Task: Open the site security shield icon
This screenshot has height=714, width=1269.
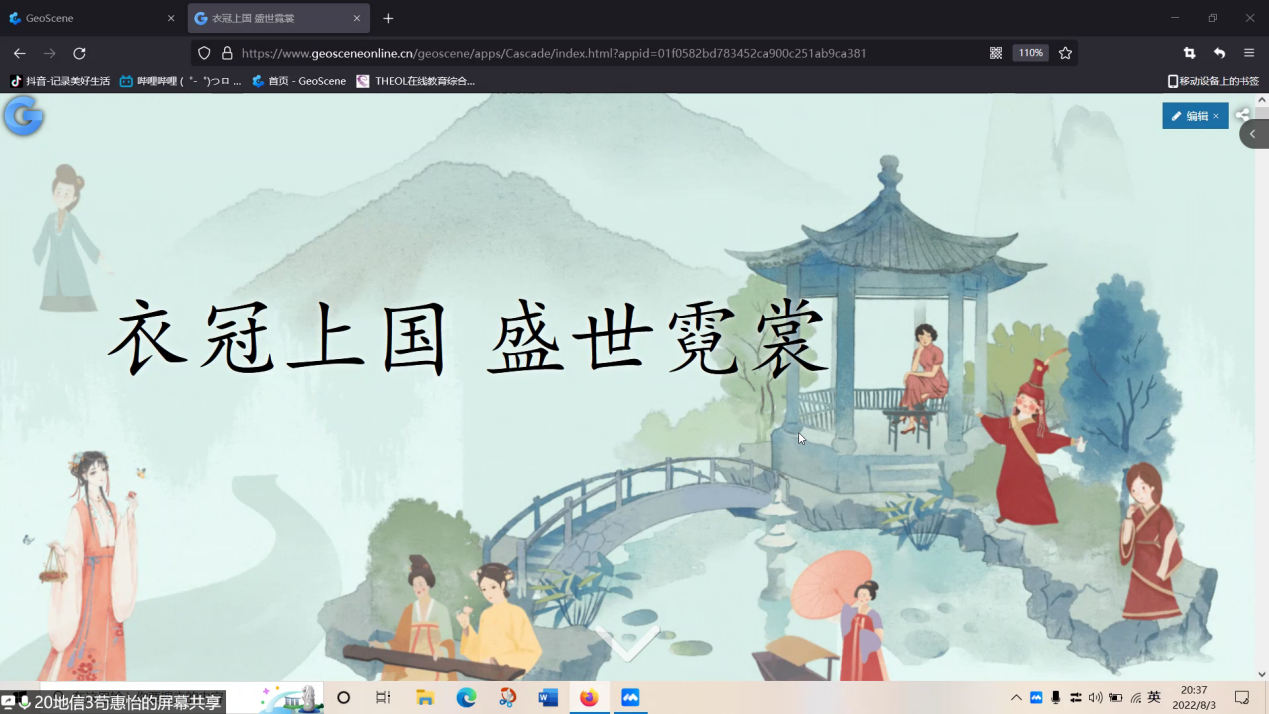Action: [x=204, y=53]
